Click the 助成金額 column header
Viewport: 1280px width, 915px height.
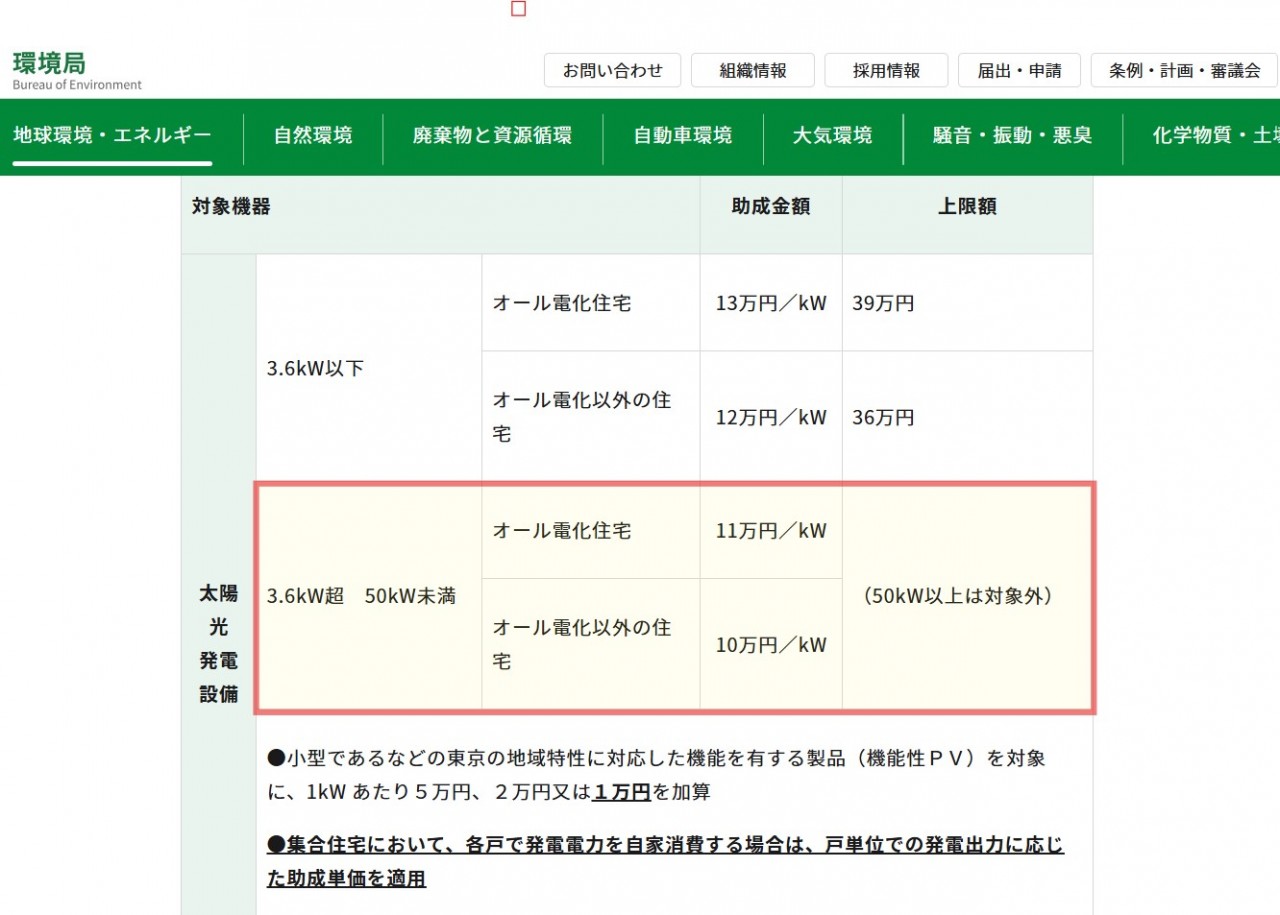[770, 207]
